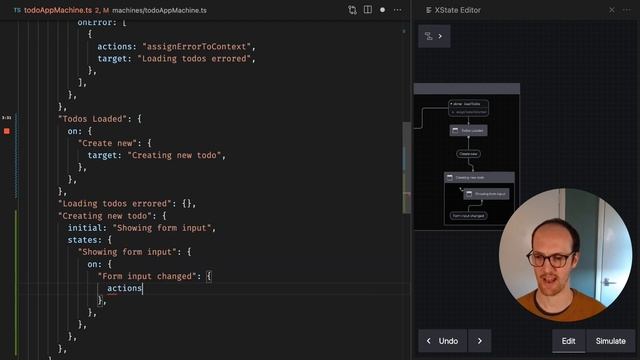Screen dimensions: 640x360
Task: Select the Showing form input state node
Action: pyautogui.click(x=486, y=194)
